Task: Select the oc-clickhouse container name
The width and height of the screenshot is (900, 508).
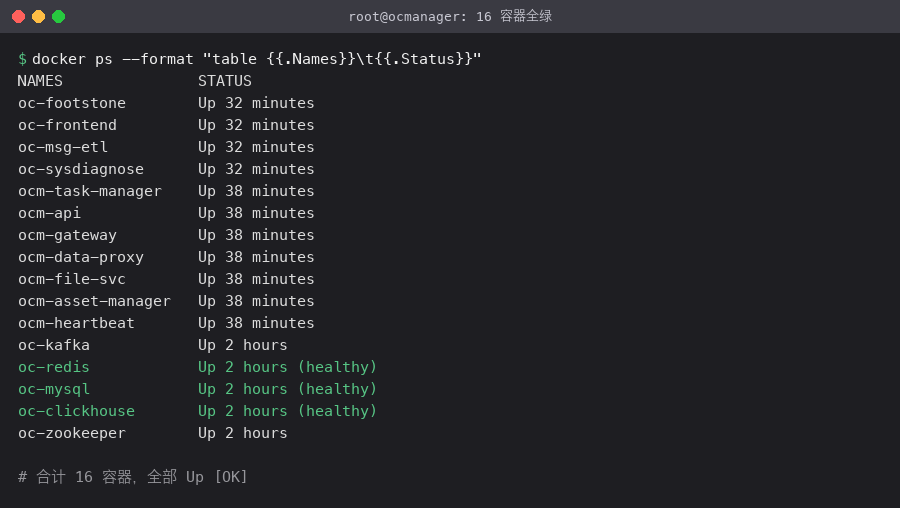Action: (x=76, y=411)
